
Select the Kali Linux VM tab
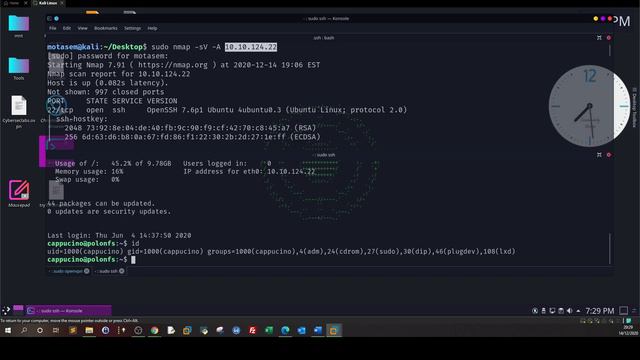pos(48,3)
